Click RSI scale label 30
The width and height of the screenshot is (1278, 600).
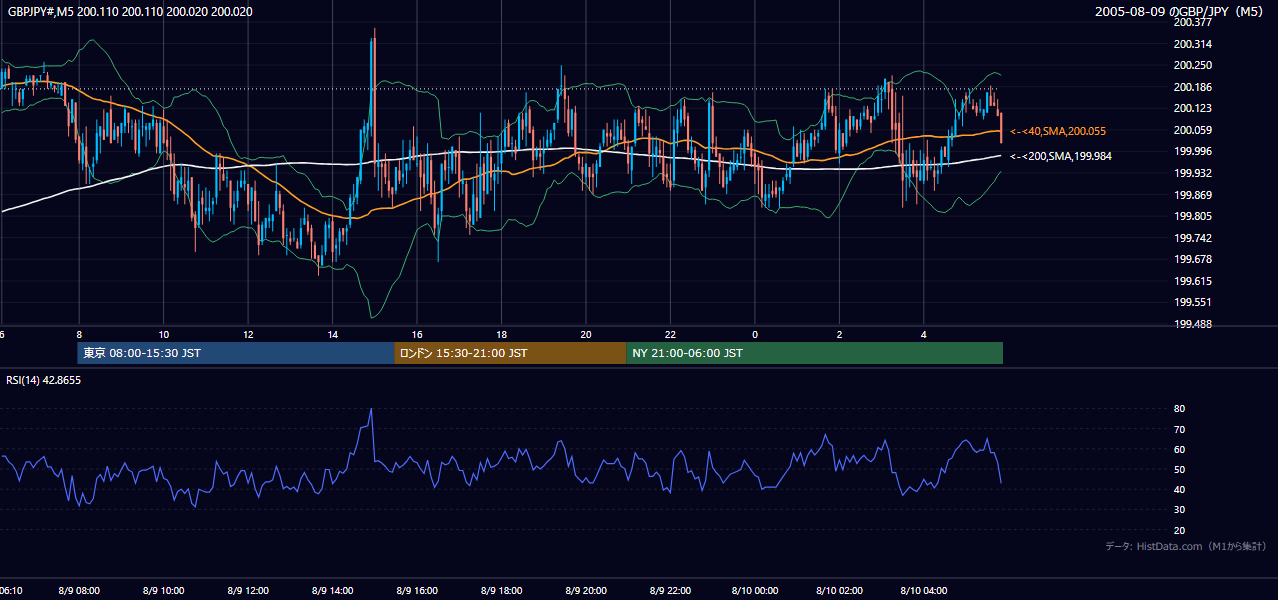[x=1179, y=510]
